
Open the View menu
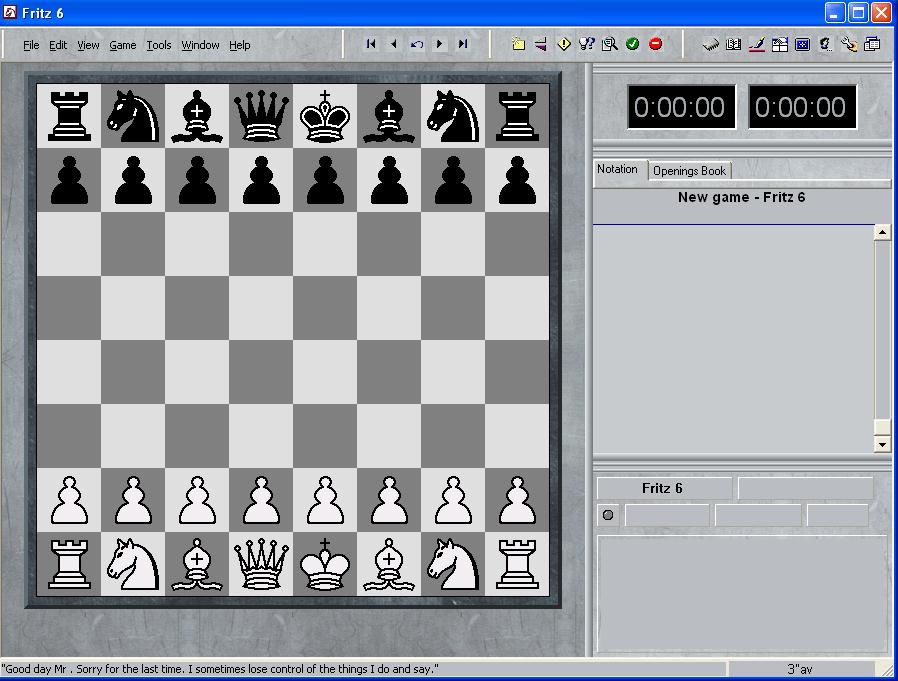point(88,45)
